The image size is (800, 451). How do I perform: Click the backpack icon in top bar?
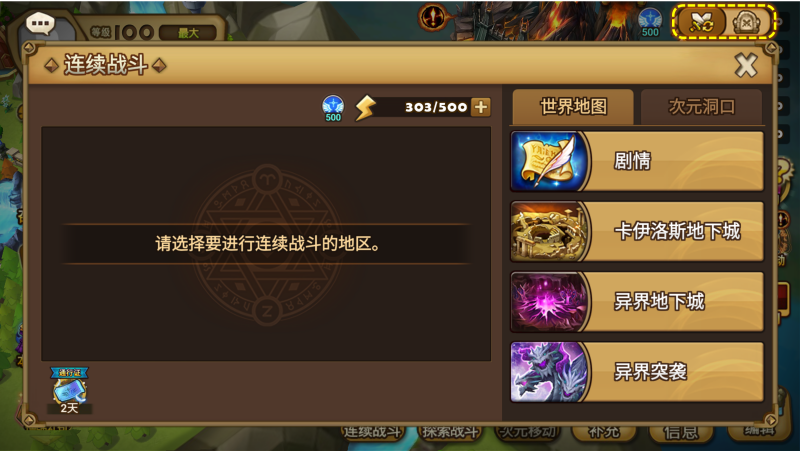747,22
